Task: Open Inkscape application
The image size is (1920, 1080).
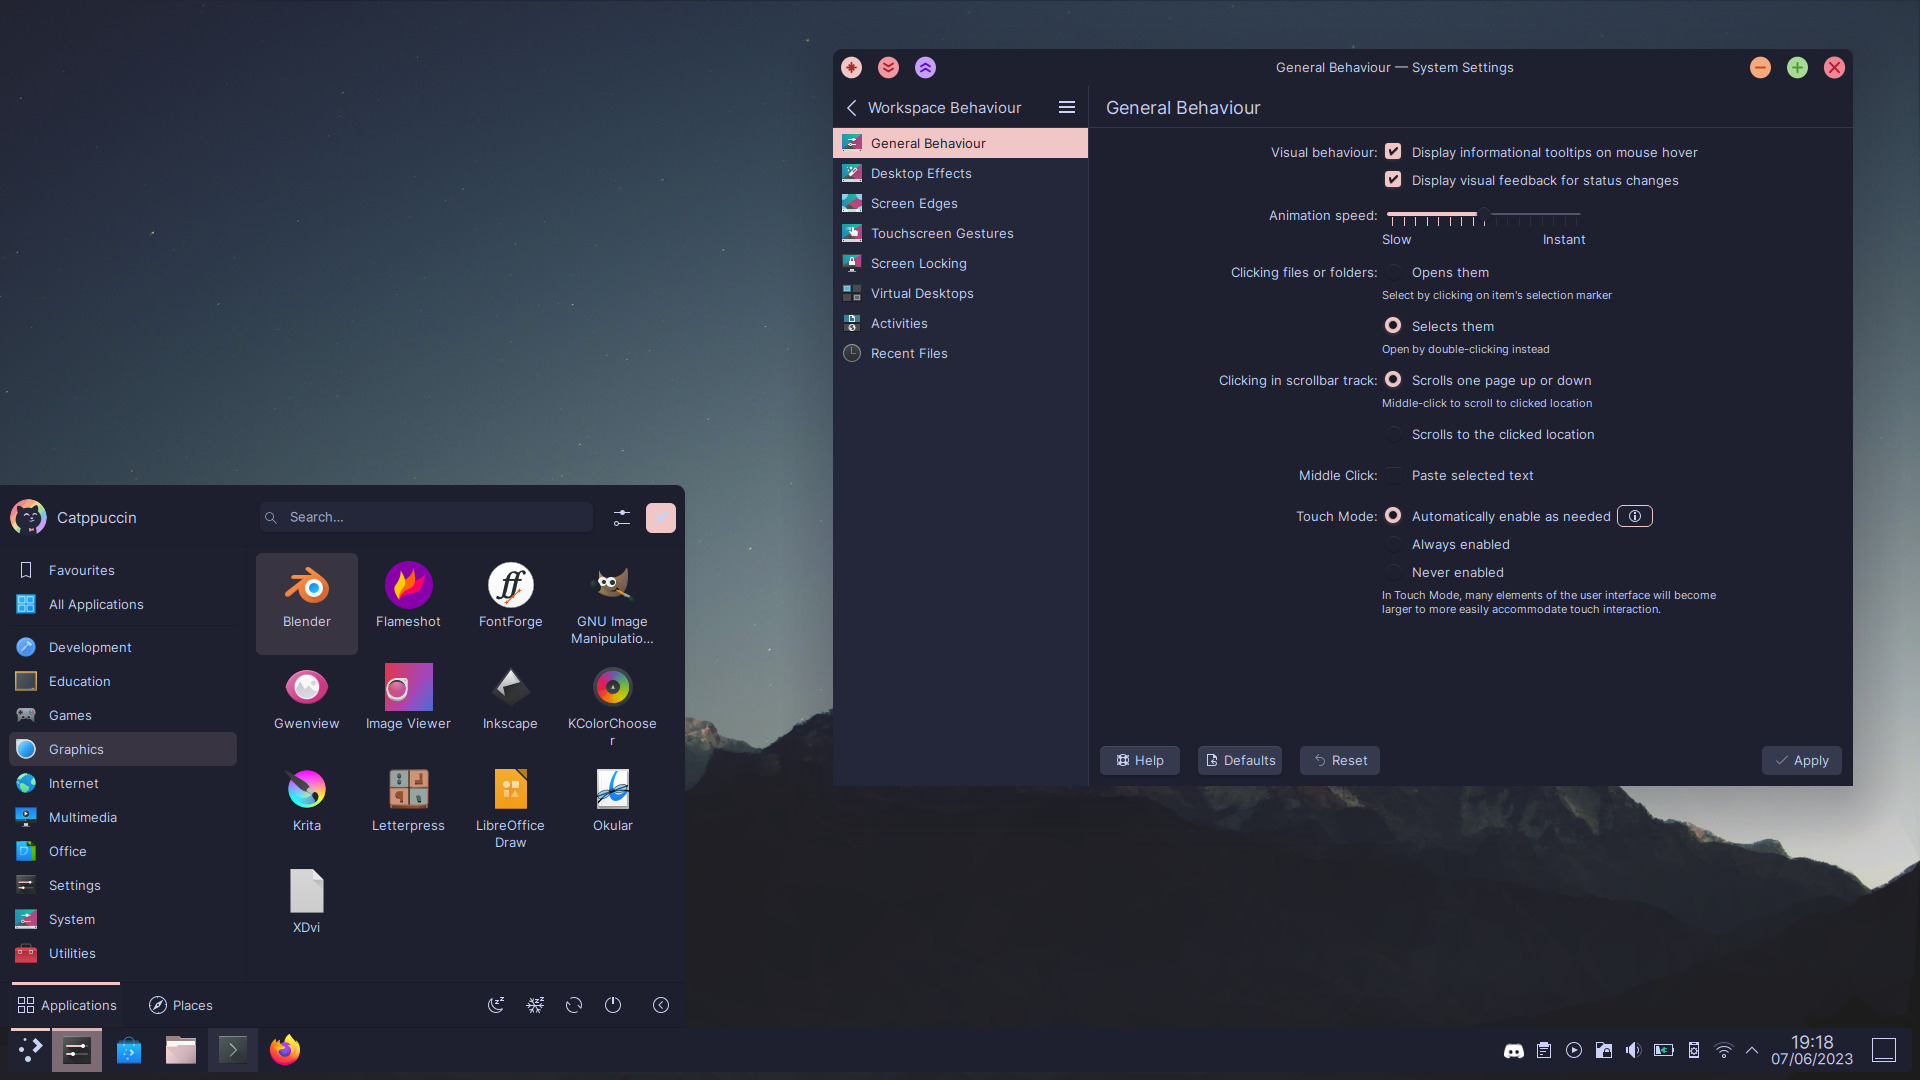Action: [x=510, y=700]
